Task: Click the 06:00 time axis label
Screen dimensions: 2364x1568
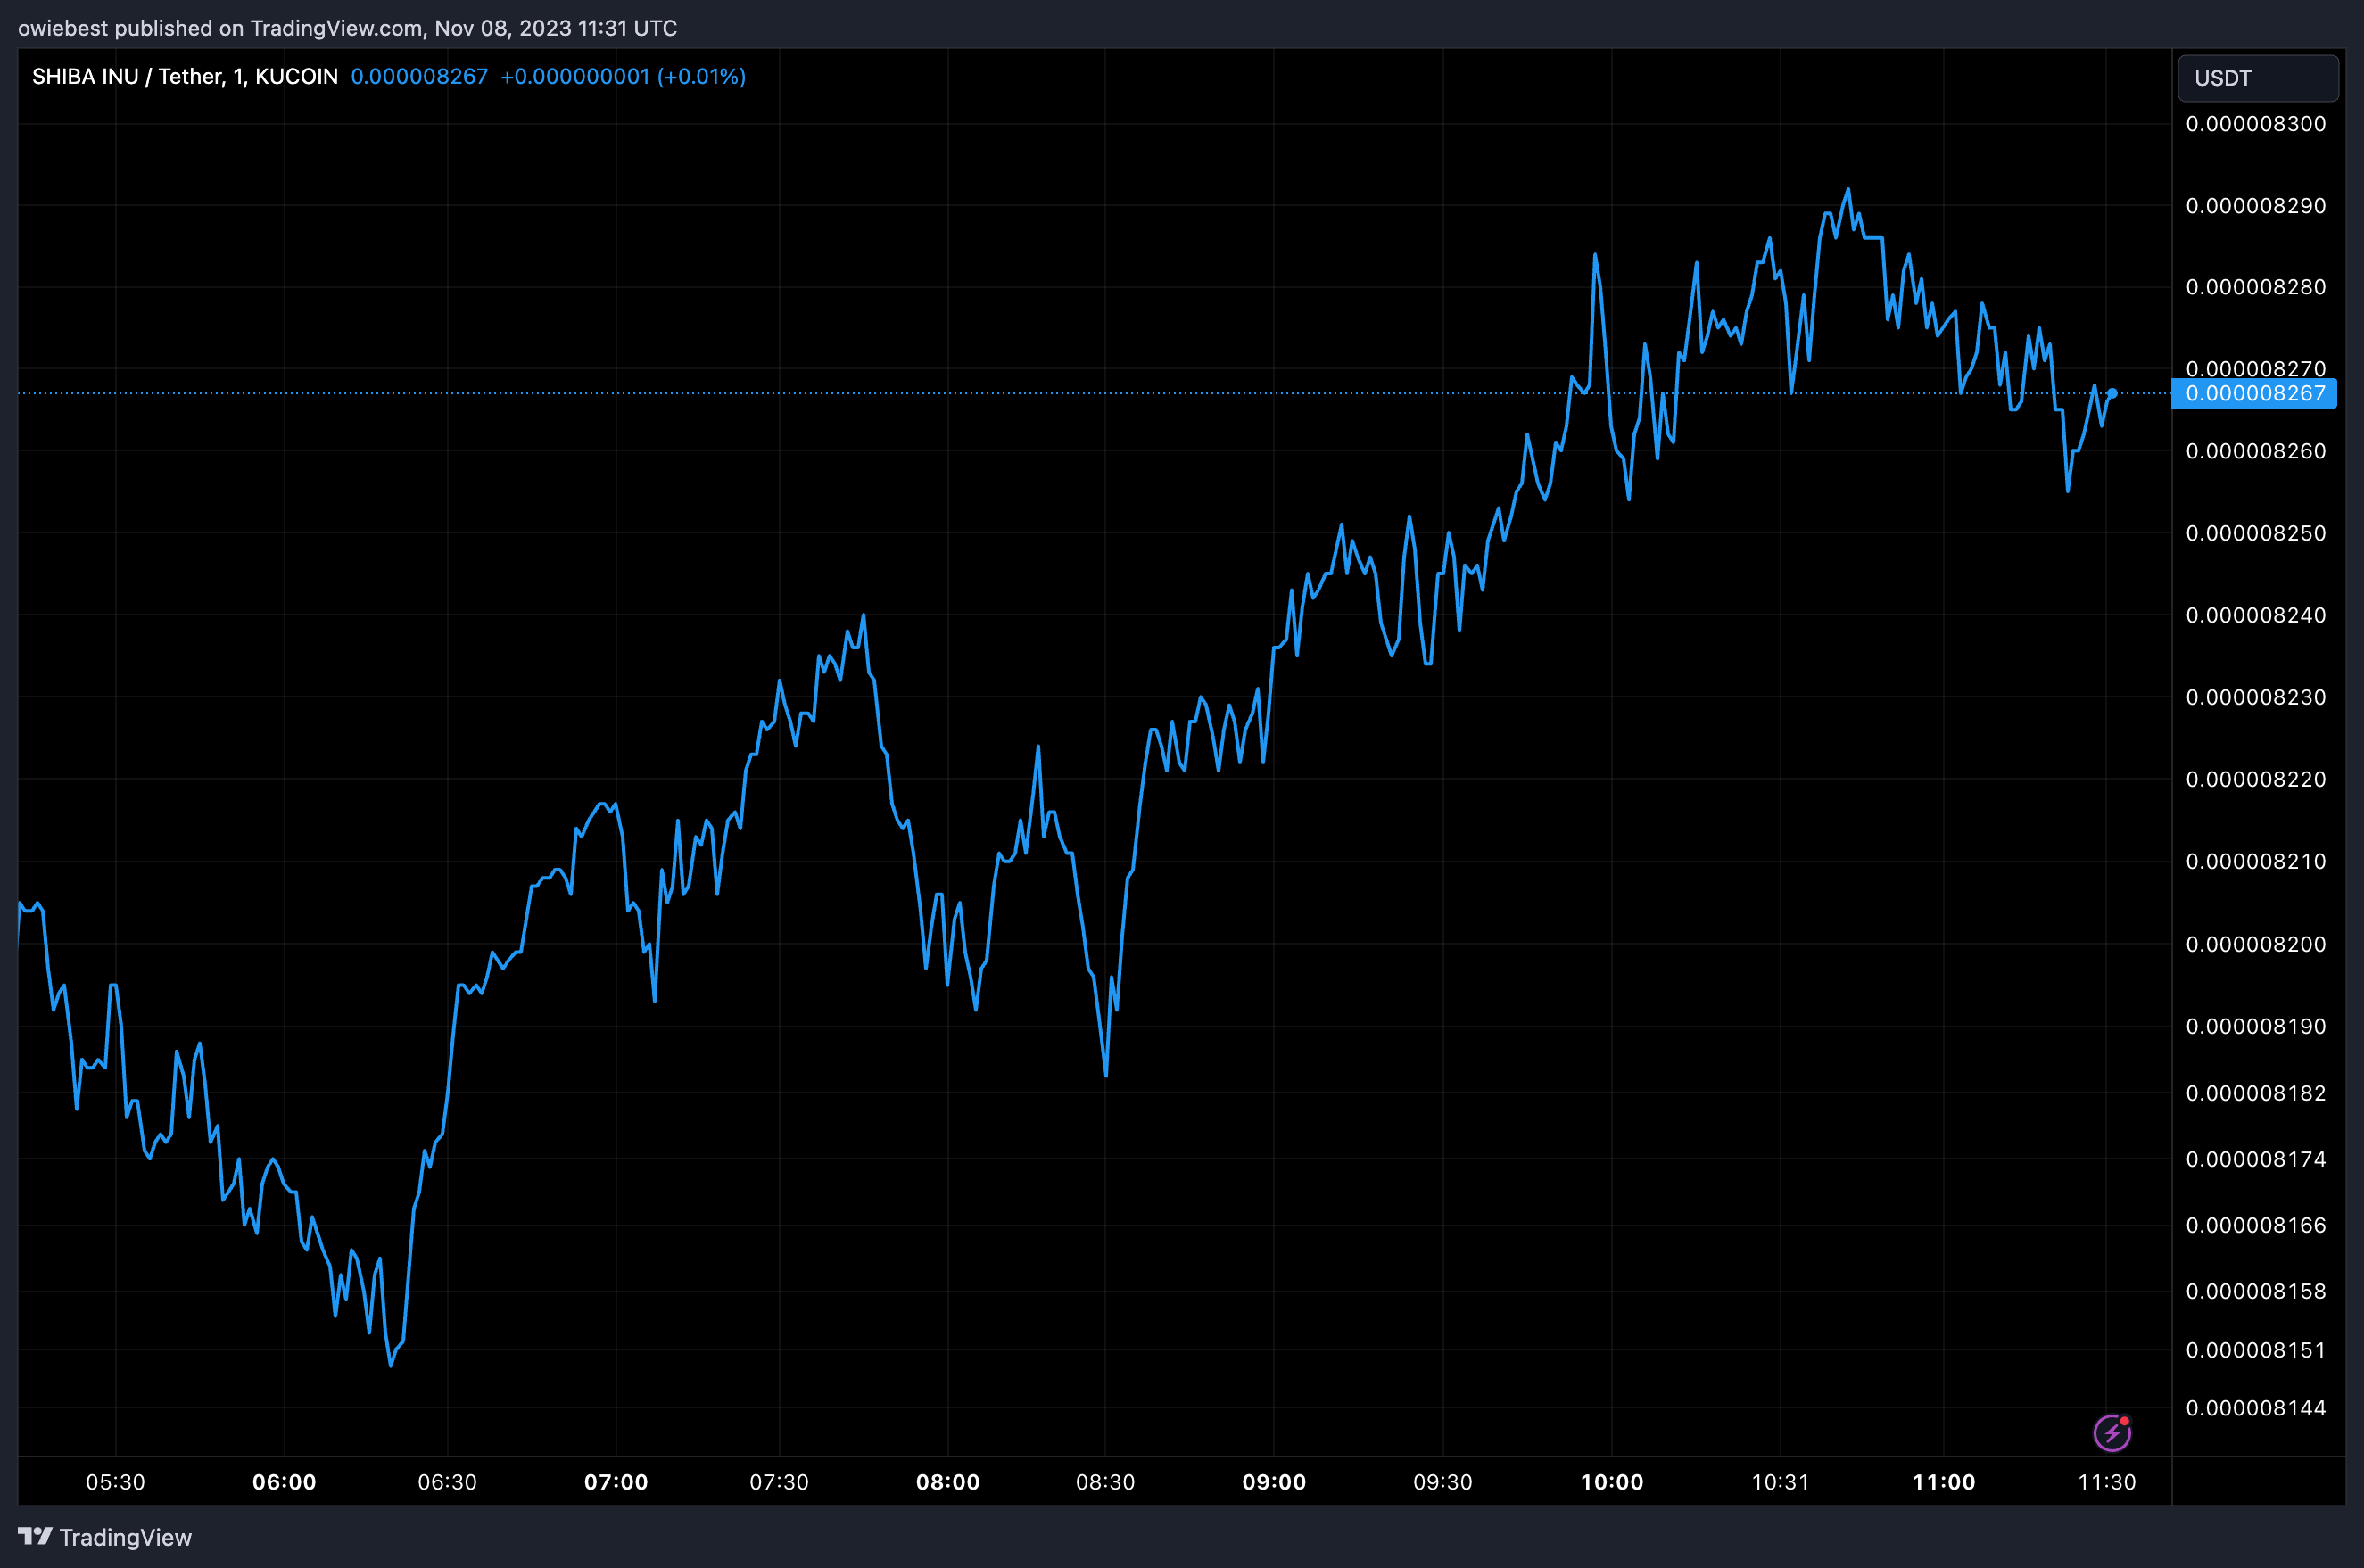Action: click(284, 1482)
